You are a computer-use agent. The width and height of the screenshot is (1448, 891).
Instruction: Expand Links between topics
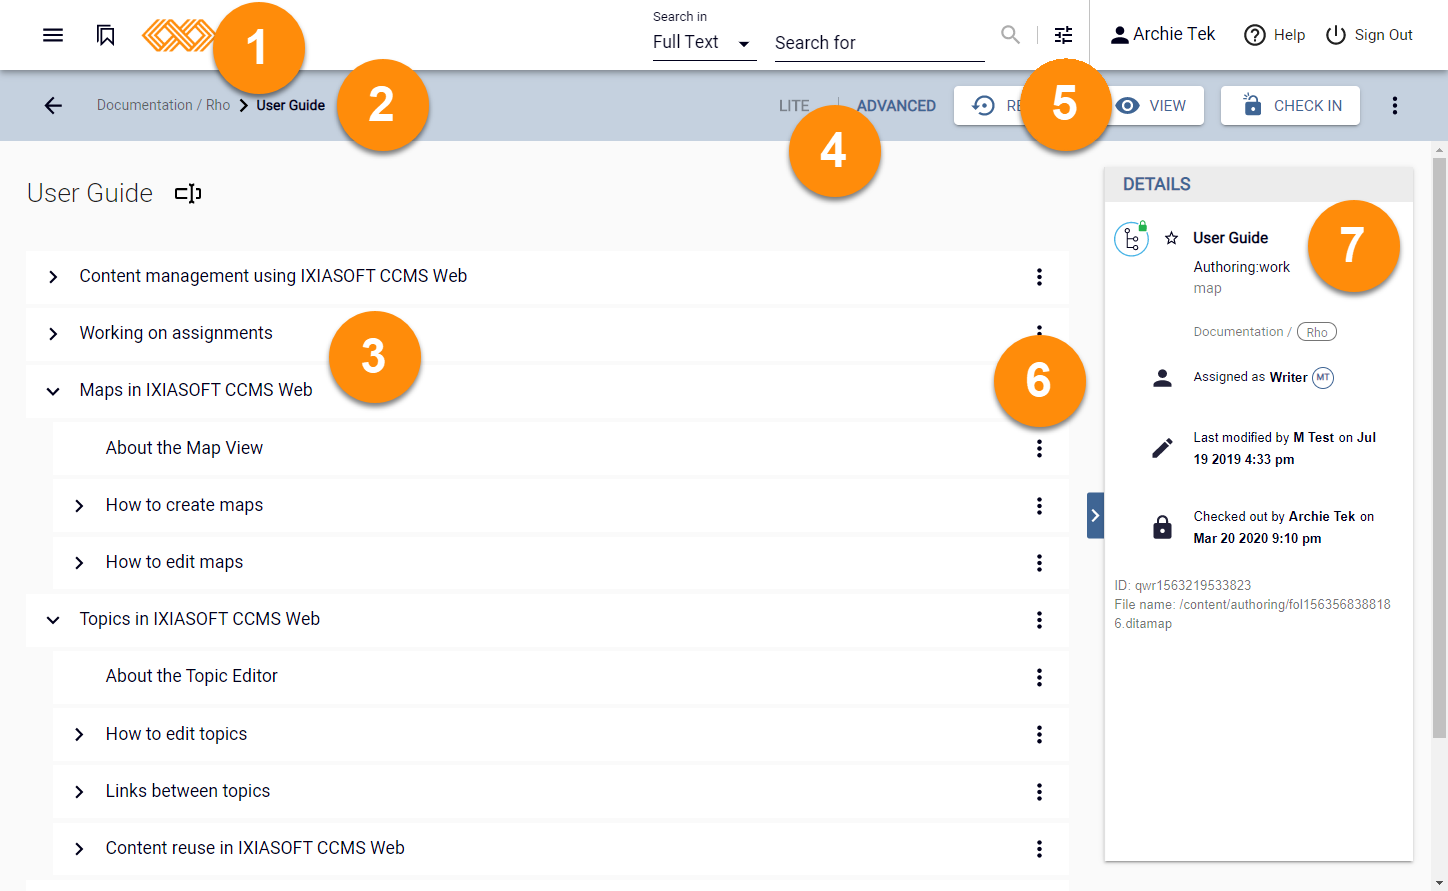pos(79,792)
